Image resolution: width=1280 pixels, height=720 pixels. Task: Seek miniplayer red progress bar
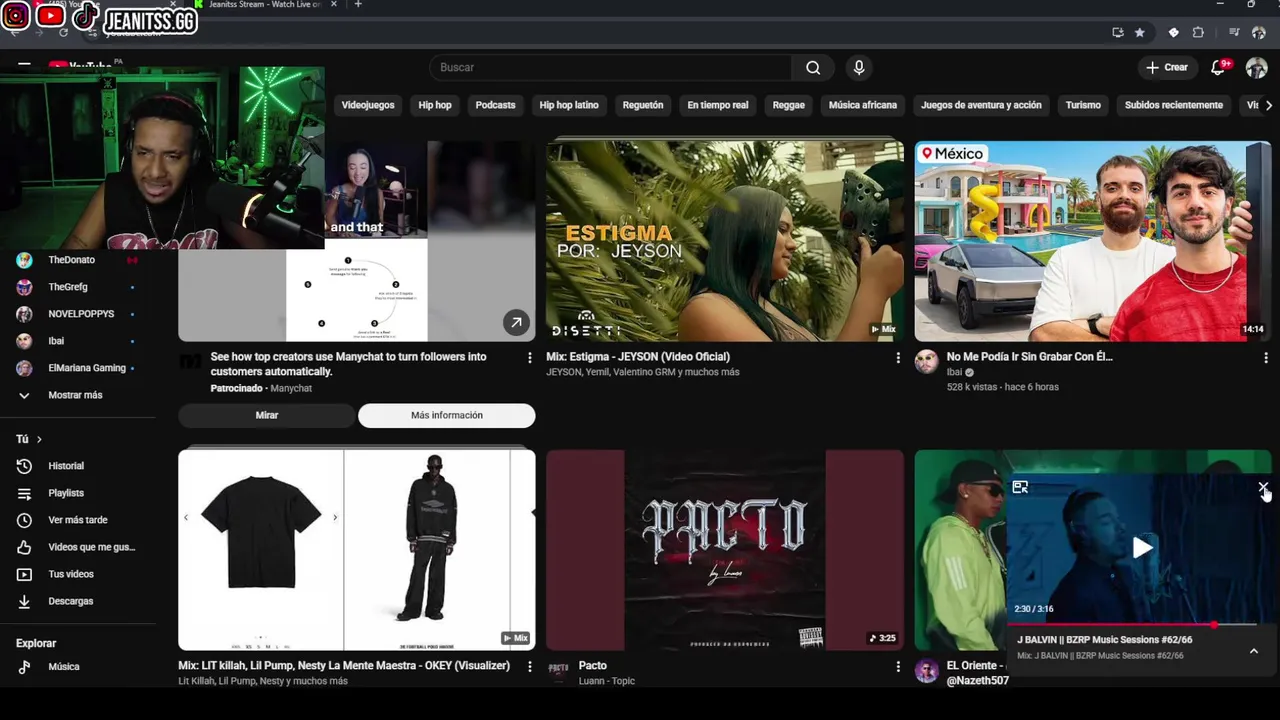[x=1132, y=624]
